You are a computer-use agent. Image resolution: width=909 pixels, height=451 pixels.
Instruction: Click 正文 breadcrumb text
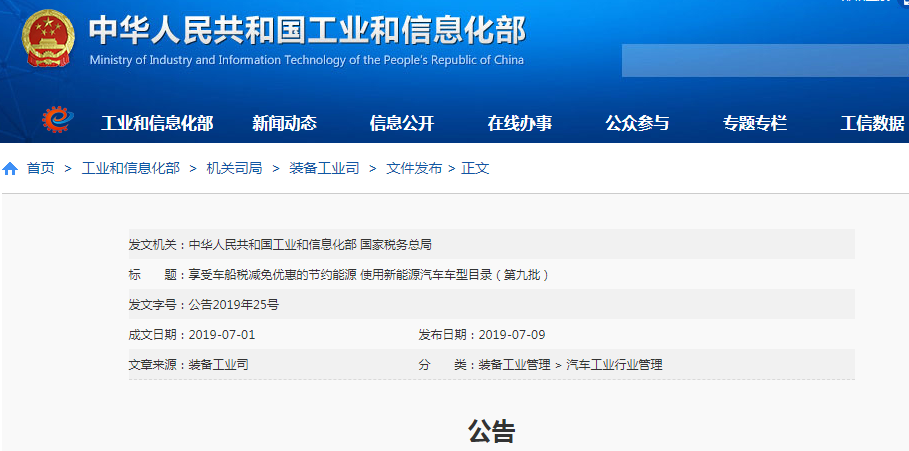coord(475,169)
